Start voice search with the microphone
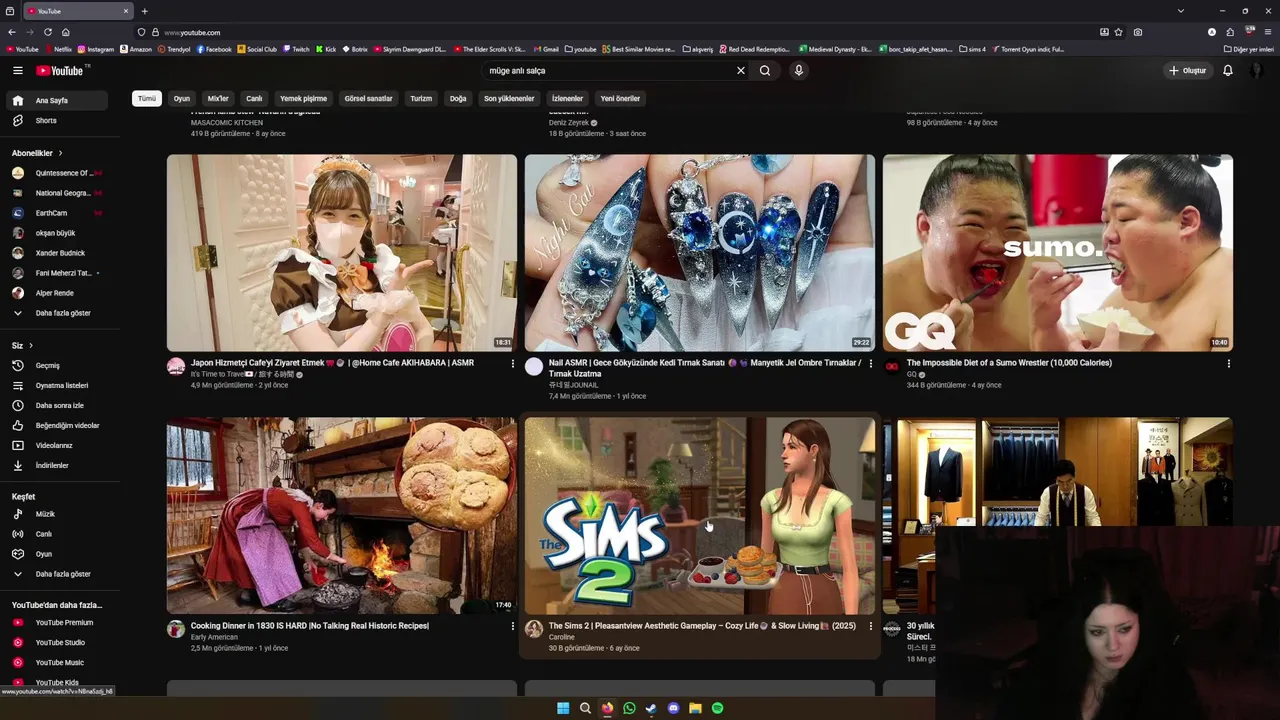The image size is (1280, 720). [x=798, y=70]
